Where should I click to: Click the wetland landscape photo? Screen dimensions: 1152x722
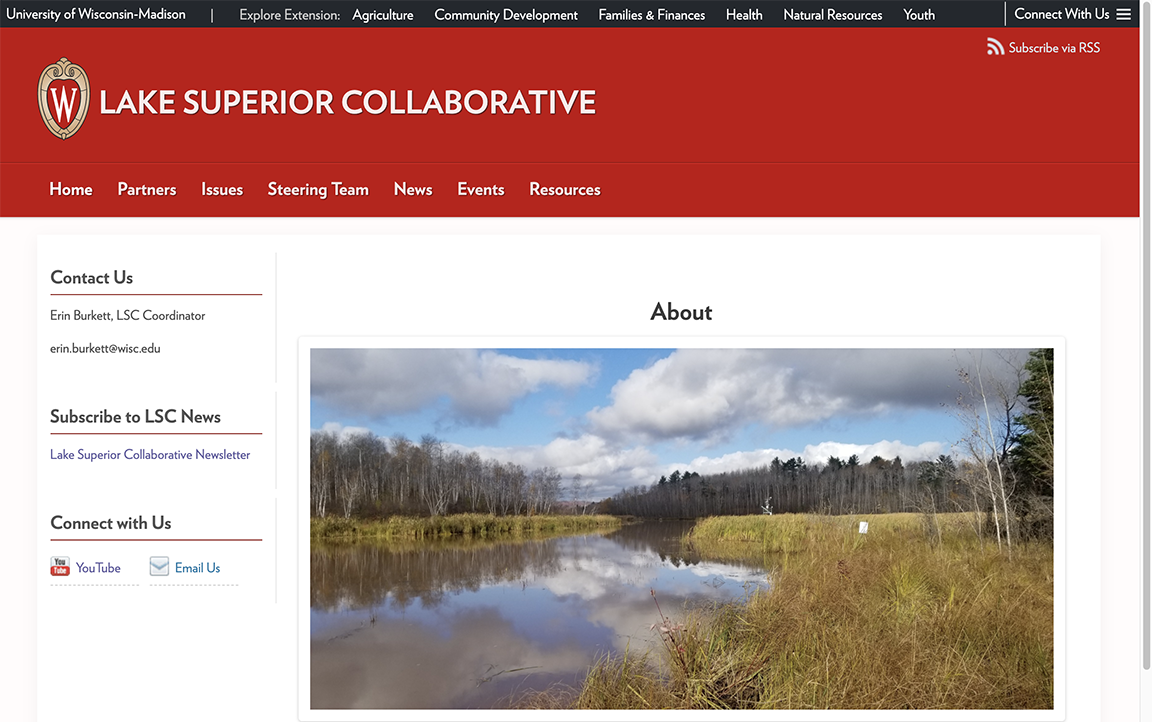pos(681,528)
